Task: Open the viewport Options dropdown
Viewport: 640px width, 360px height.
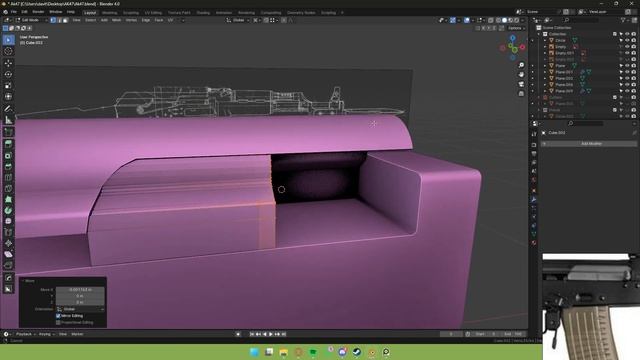Action: [517, 28]
